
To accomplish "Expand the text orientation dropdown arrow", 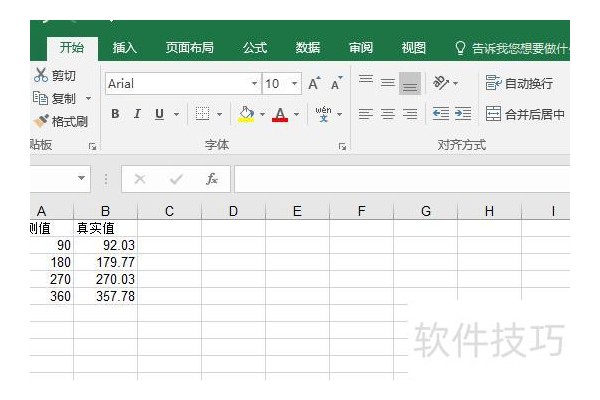I will tap(455, 83).
